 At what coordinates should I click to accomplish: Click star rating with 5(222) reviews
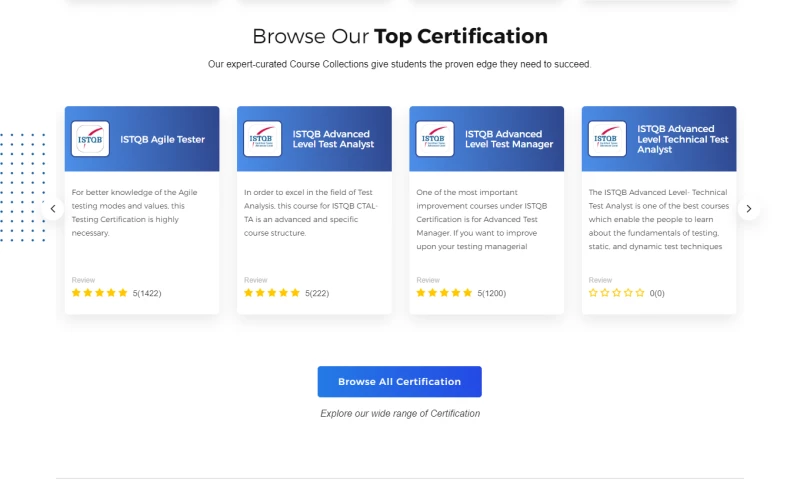pyautogui.click(x=272, y=293)
